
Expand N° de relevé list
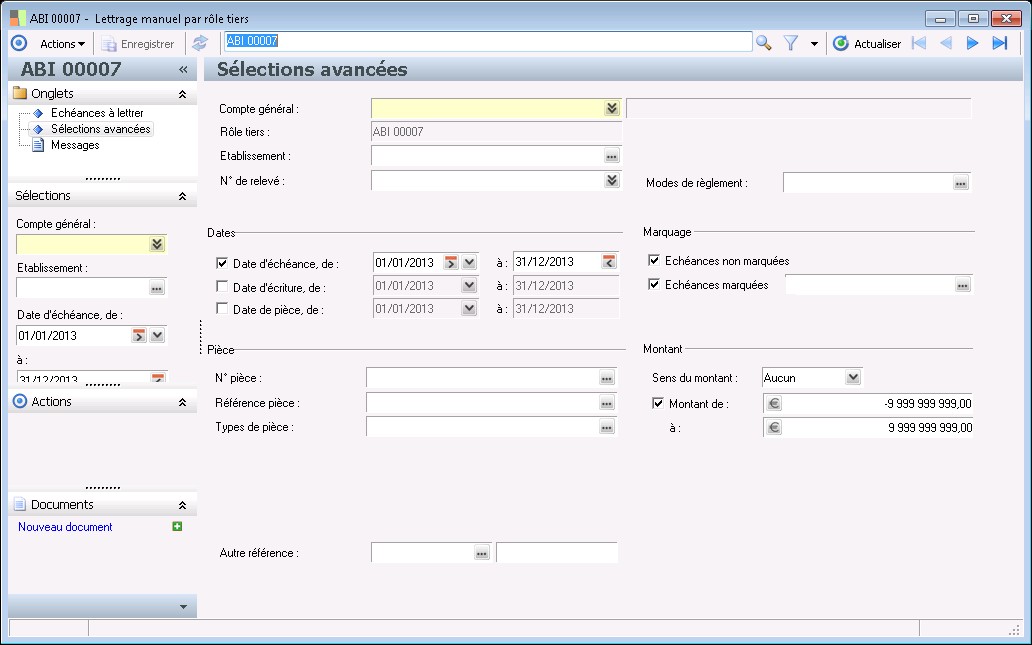click(x=612, y=180)
